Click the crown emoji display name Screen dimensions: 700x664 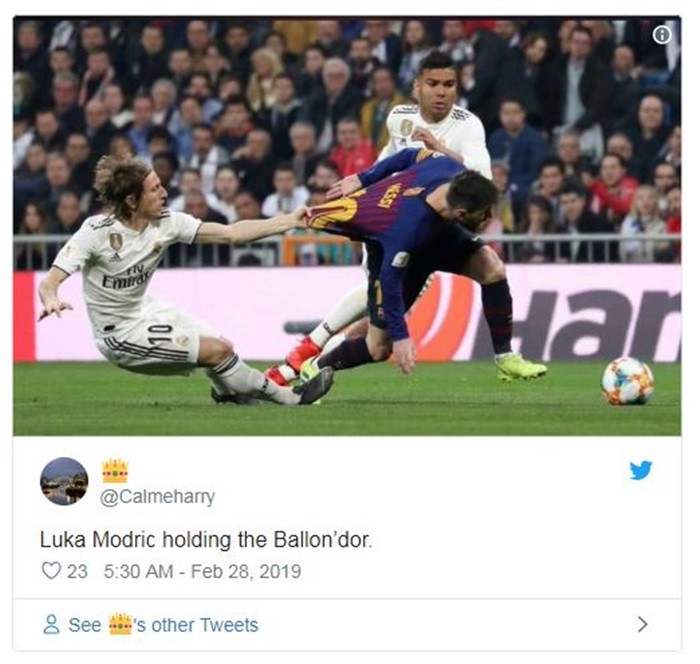tap(115, 471)
